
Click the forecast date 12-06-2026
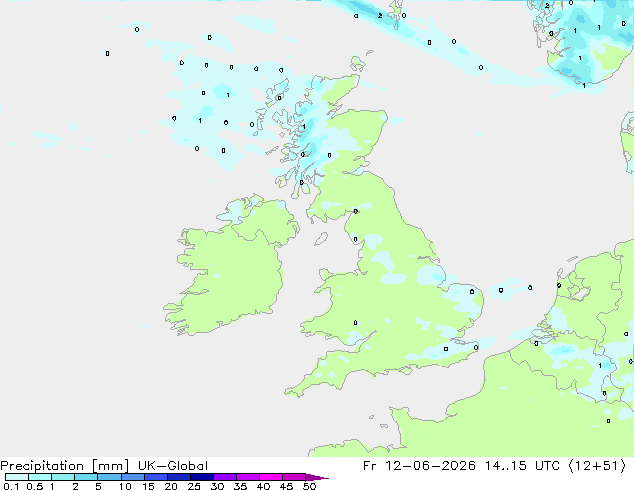(430, 466)
